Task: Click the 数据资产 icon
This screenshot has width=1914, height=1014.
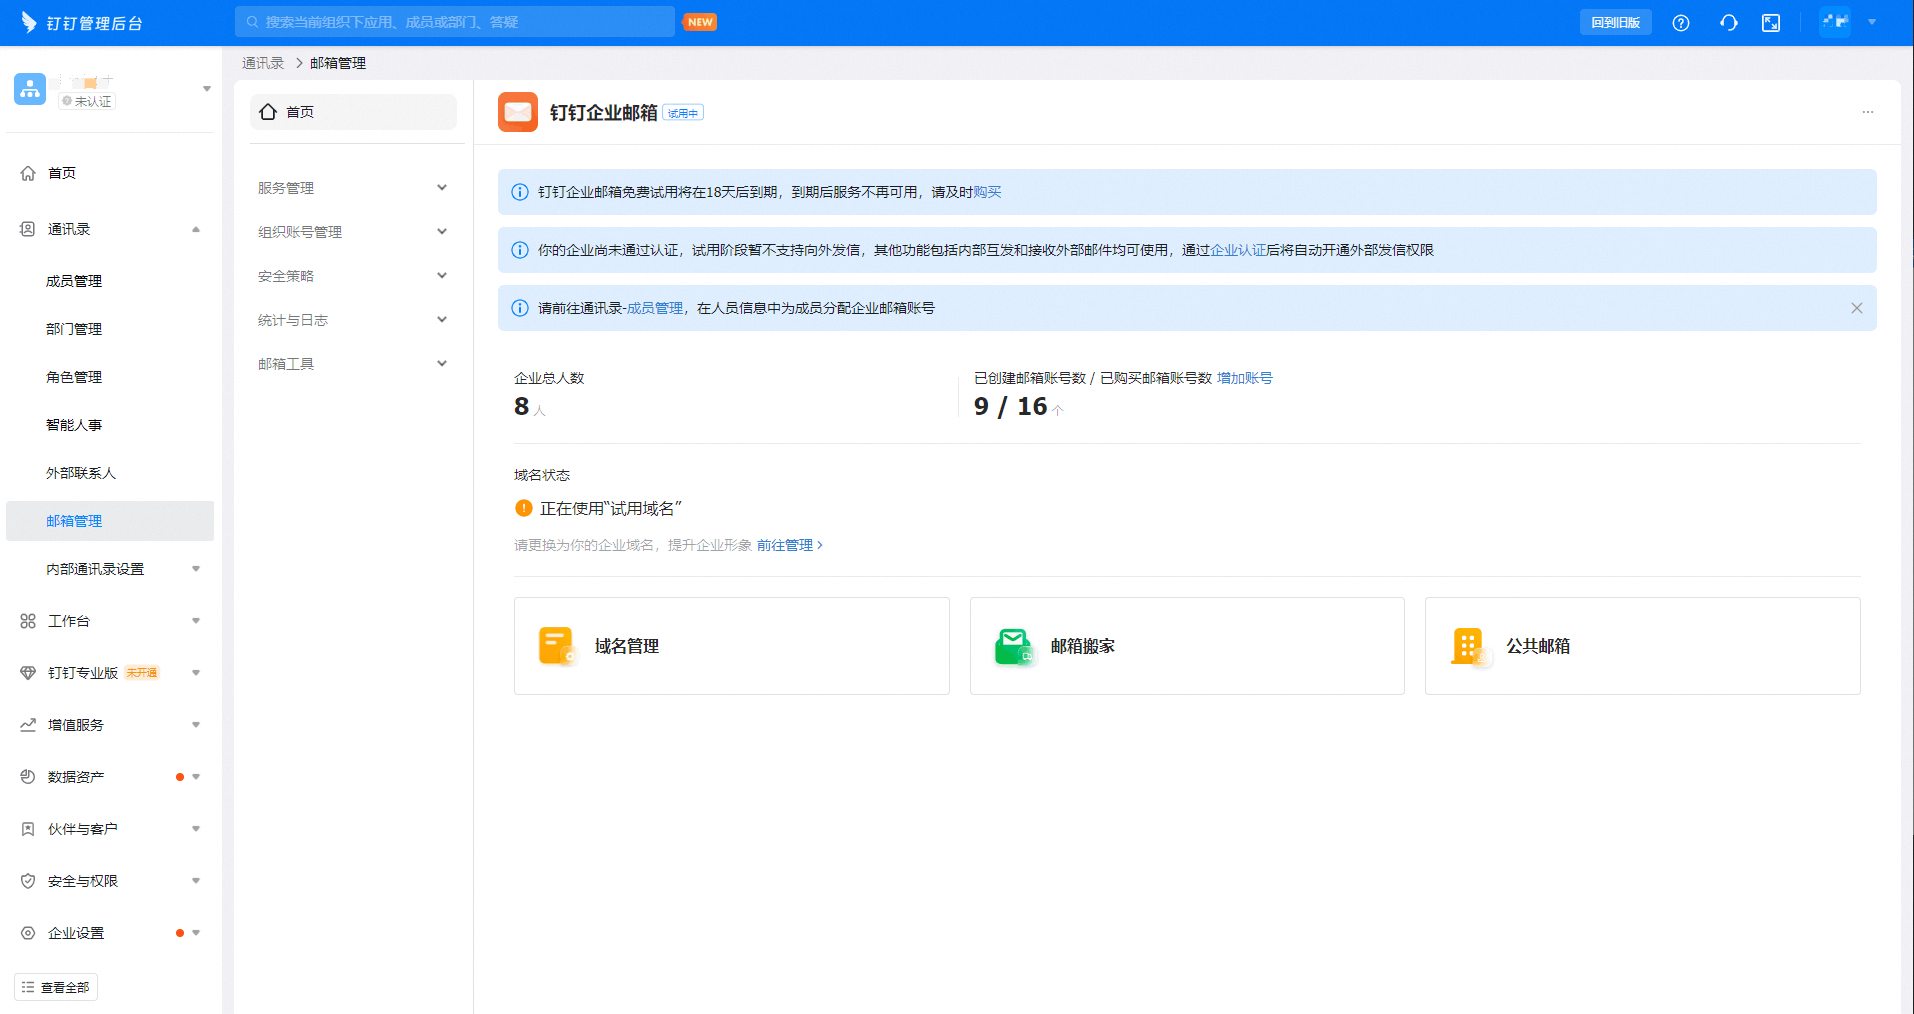Action: pyautogui.click(x=28, y=777)
